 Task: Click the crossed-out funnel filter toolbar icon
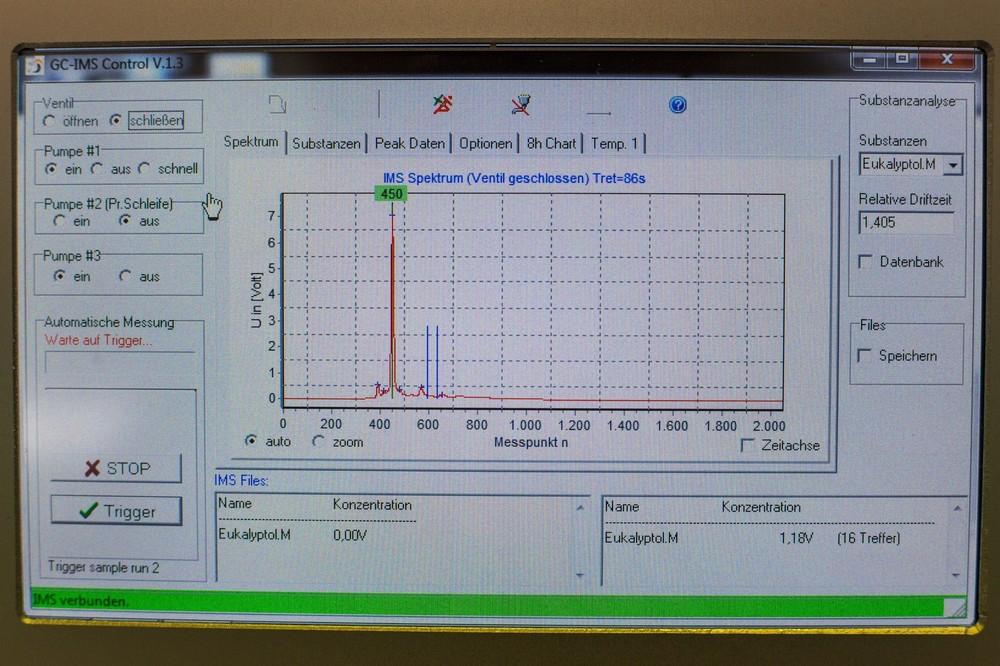(x=520, y=104)
